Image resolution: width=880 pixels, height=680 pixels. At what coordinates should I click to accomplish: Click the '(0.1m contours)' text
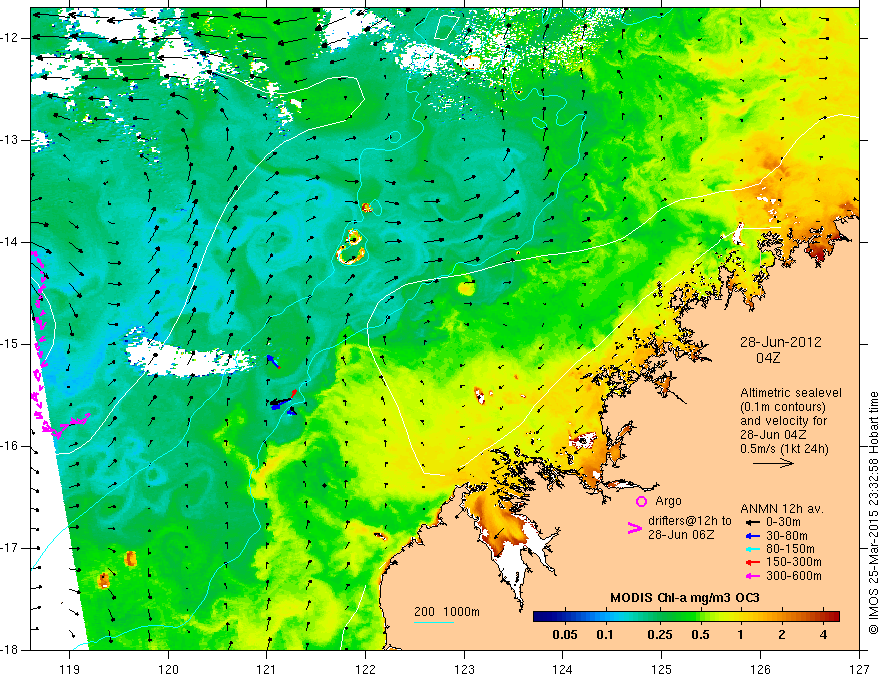coord(783,407)
